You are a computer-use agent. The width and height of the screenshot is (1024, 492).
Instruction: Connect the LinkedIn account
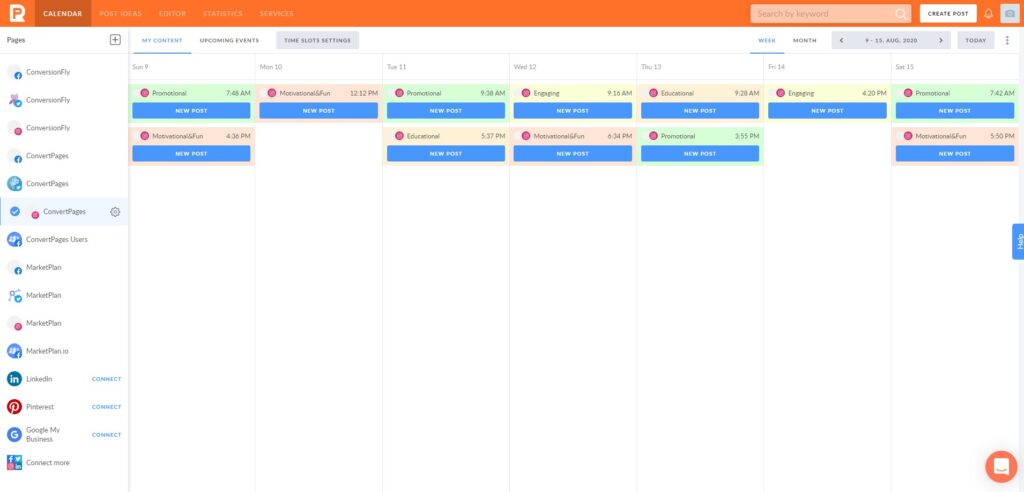tap(106, 379)
